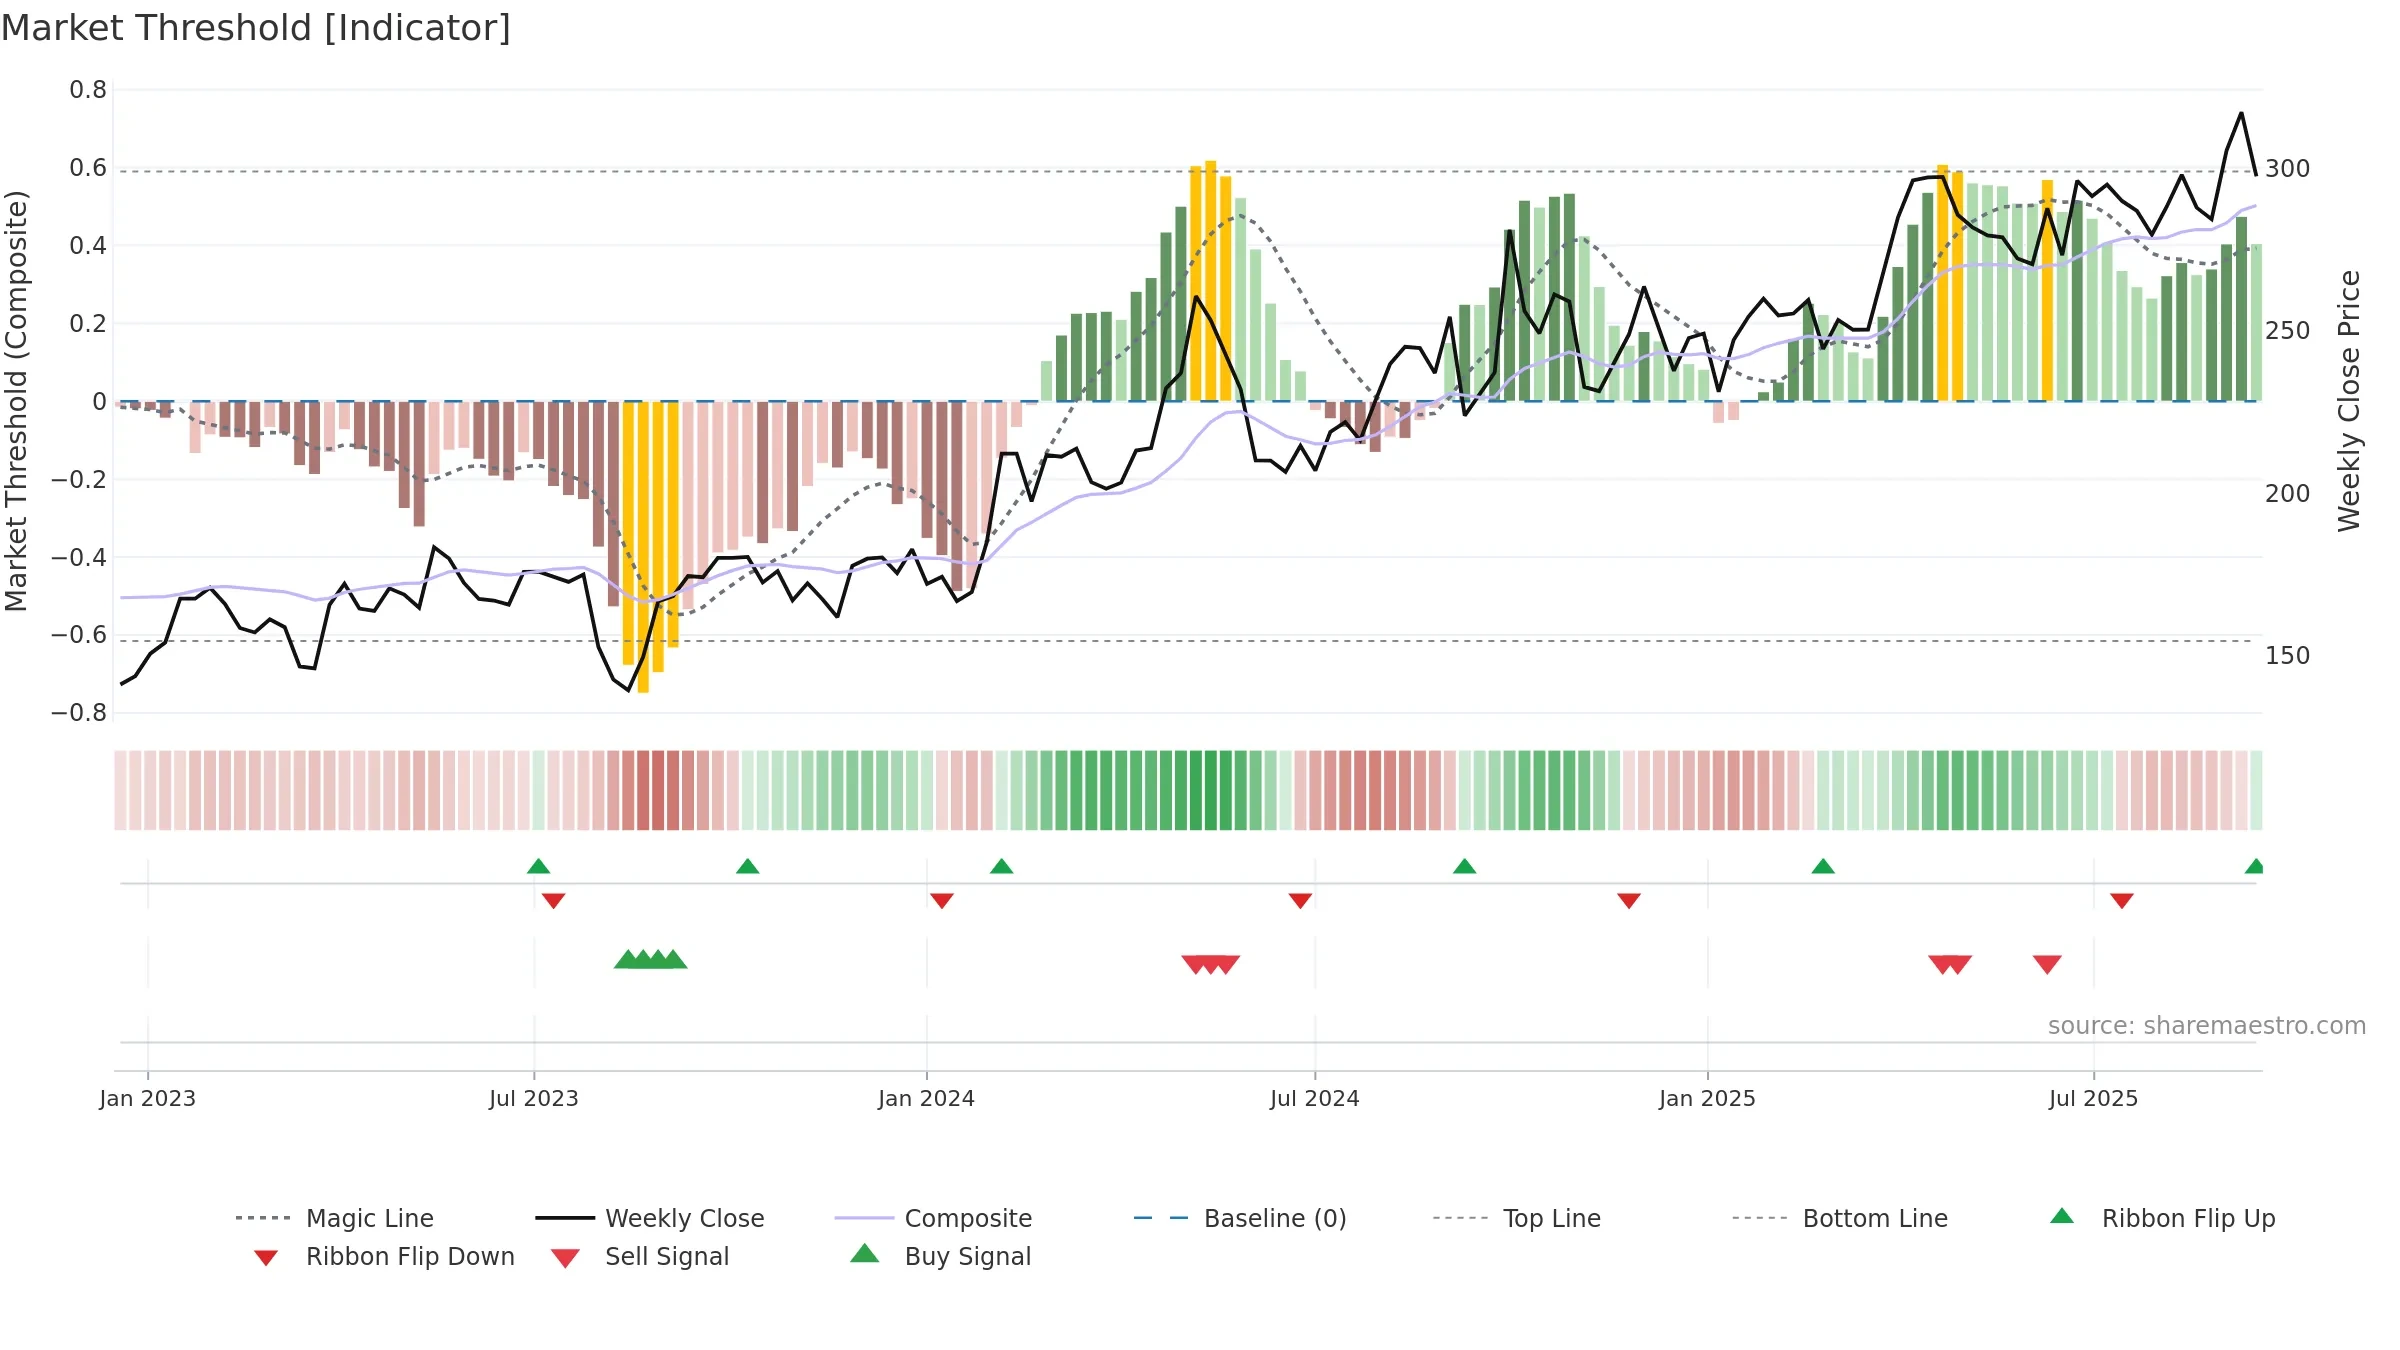The width and height of the screenshot is (2400, 1350).
Task: Click the '300' tick on the price axis
Action: (2288, 168)
